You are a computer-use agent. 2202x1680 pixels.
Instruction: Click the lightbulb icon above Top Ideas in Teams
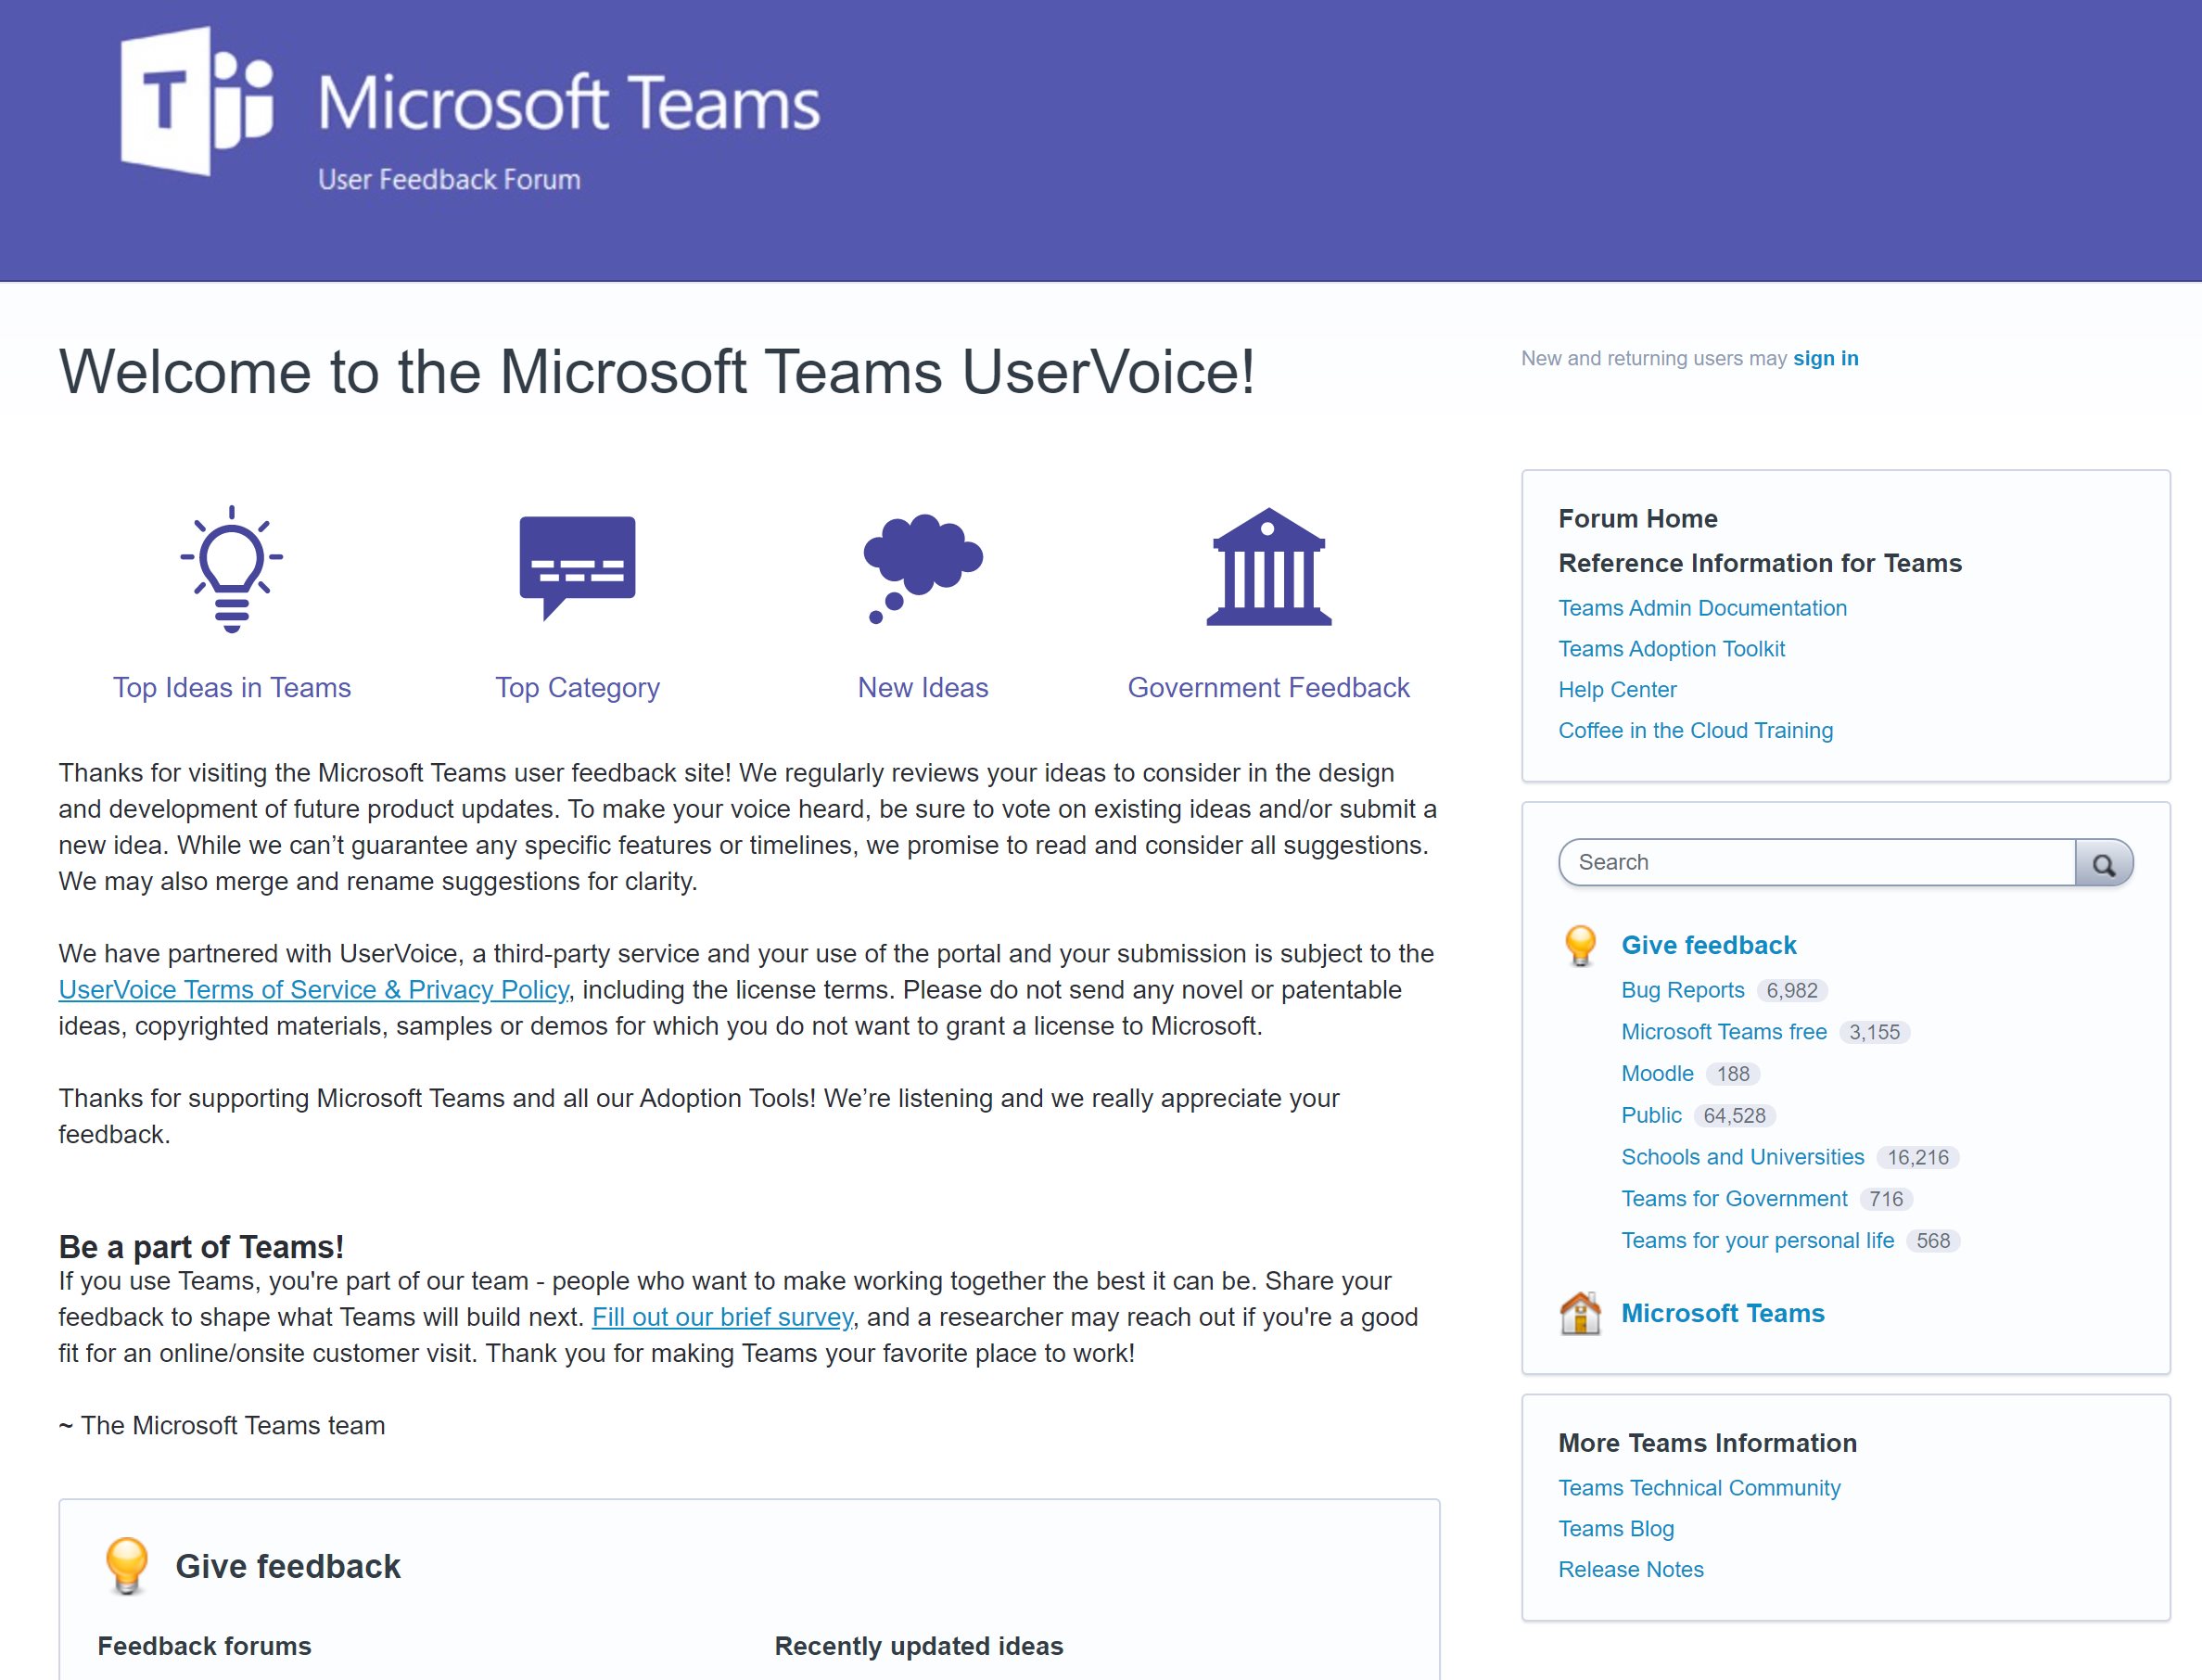232,569
